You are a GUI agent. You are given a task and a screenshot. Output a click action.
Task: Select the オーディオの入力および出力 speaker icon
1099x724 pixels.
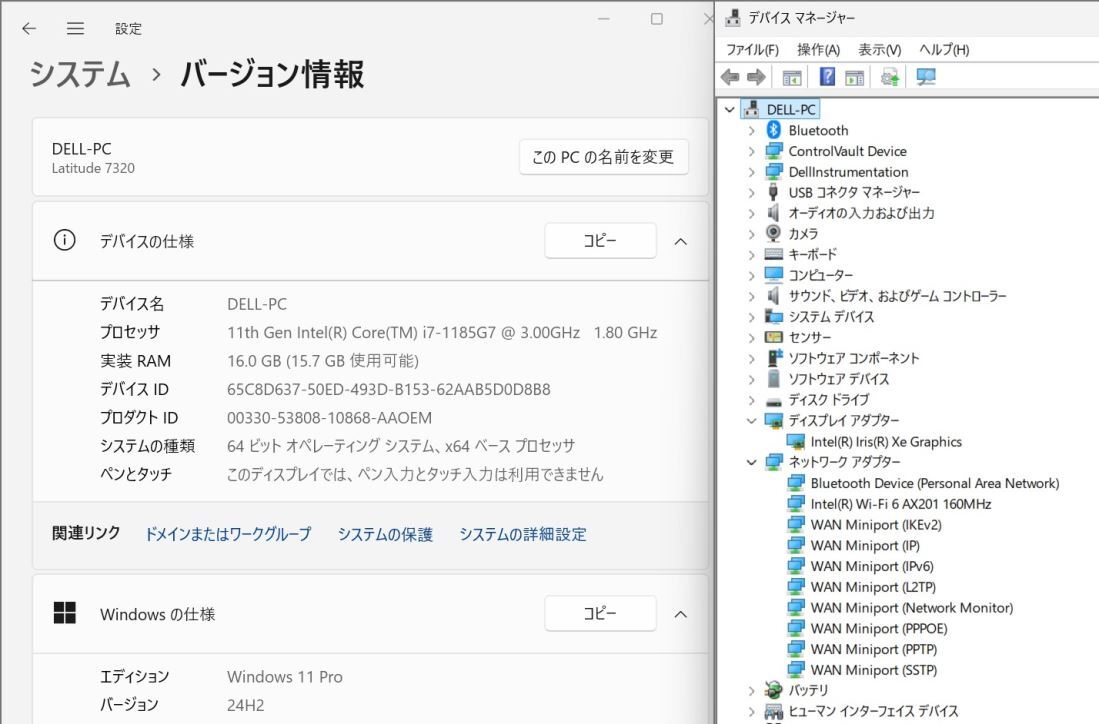(x=774, y=212)
